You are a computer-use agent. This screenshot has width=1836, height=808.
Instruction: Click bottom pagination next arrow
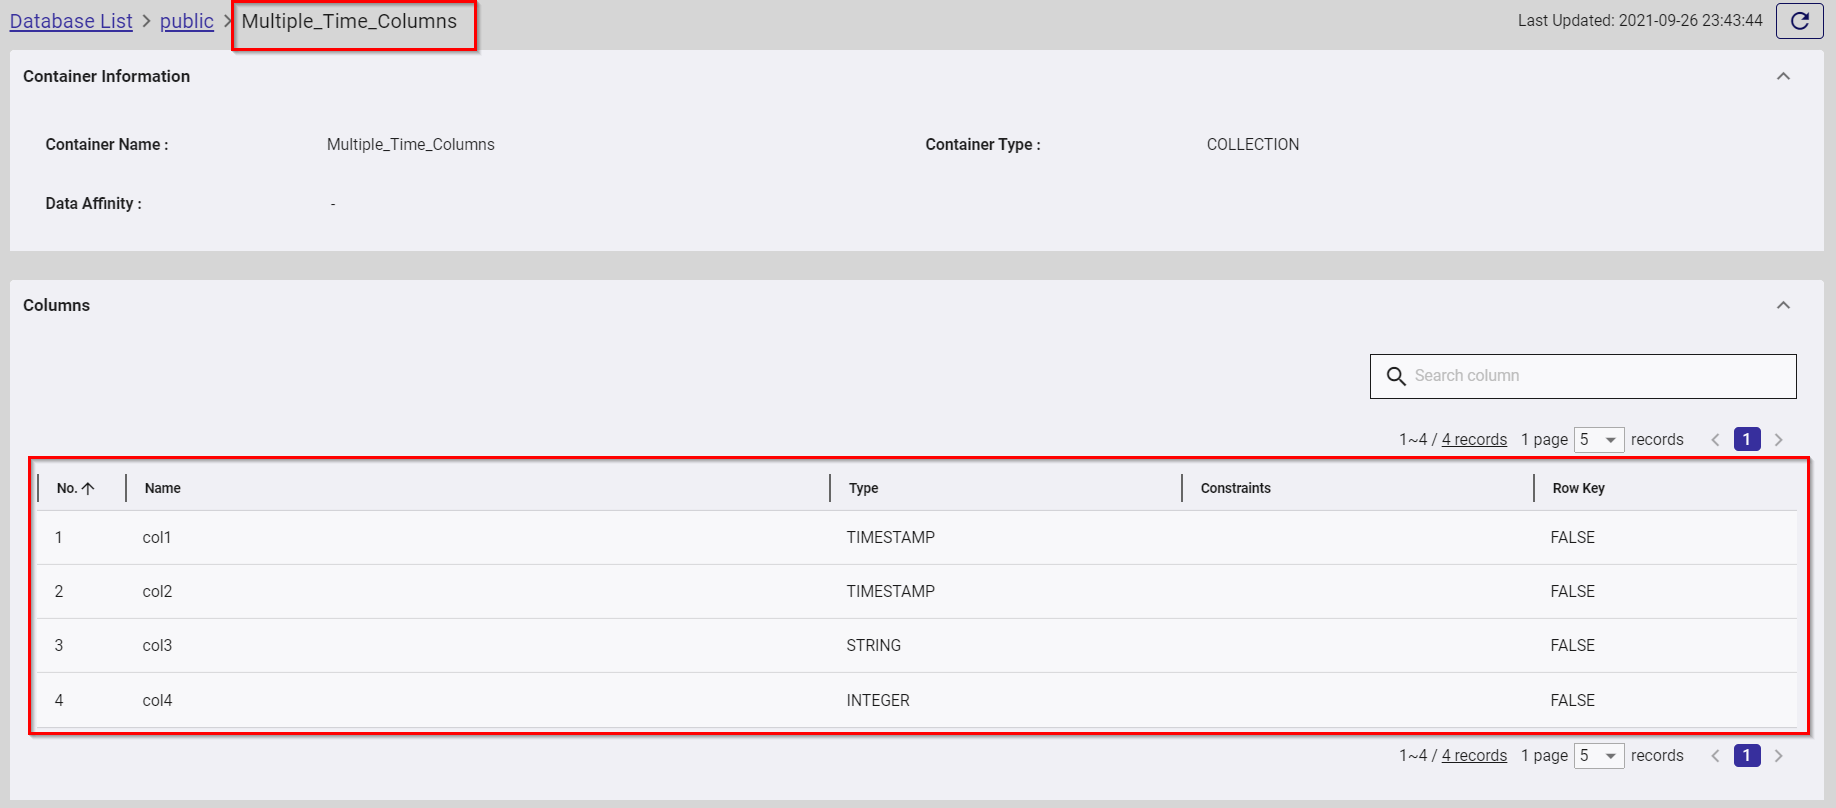1778,756
